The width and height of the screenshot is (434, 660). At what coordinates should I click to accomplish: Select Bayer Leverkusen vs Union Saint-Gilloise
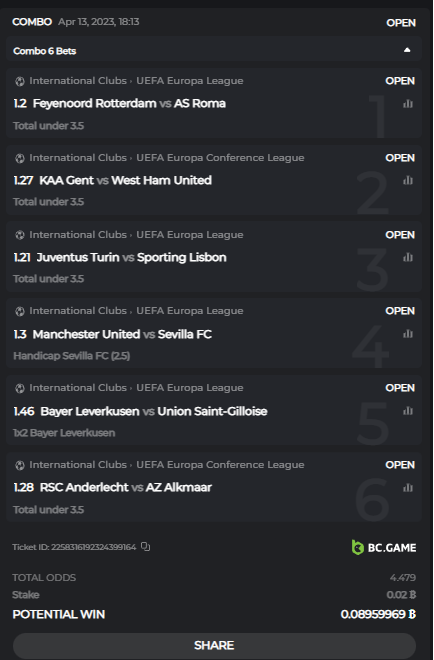coord(154,411)
